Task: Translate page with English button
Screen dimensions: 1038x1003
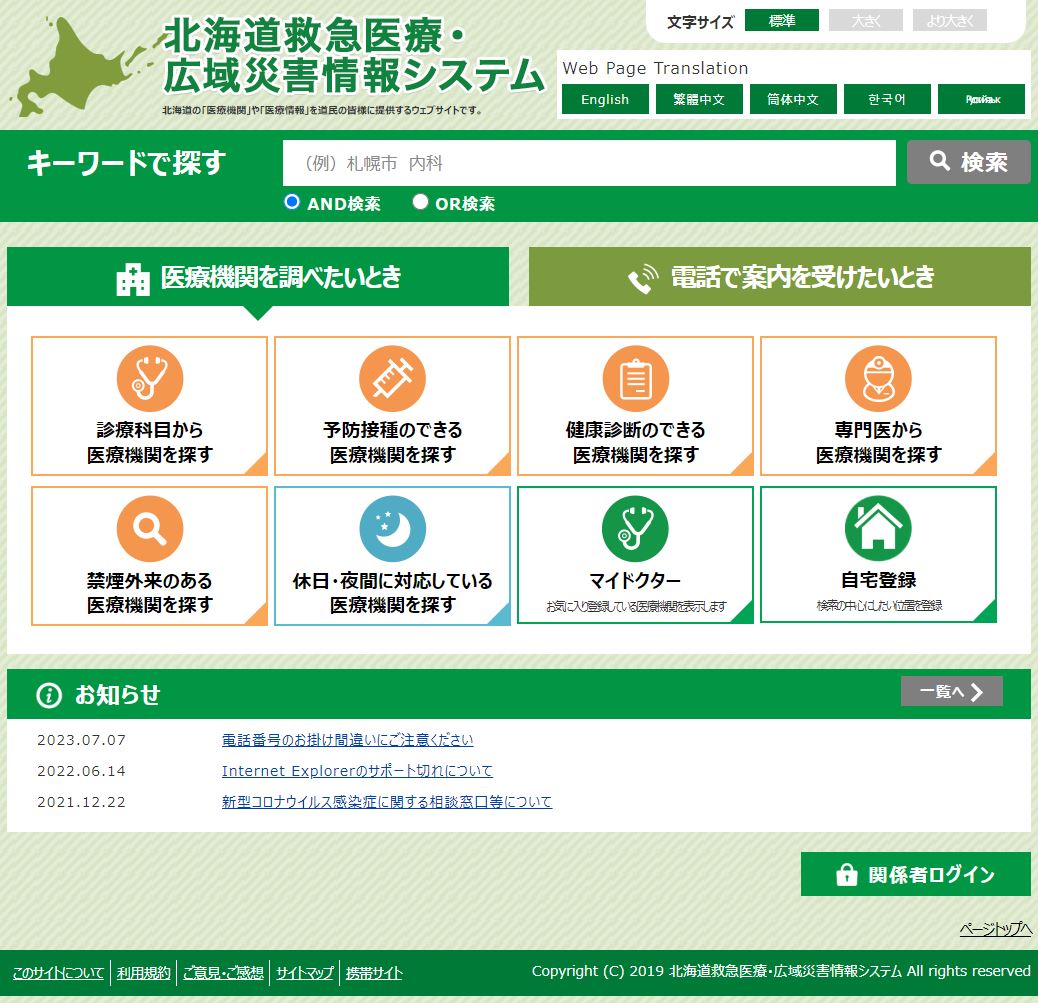Action: [605, 99]
